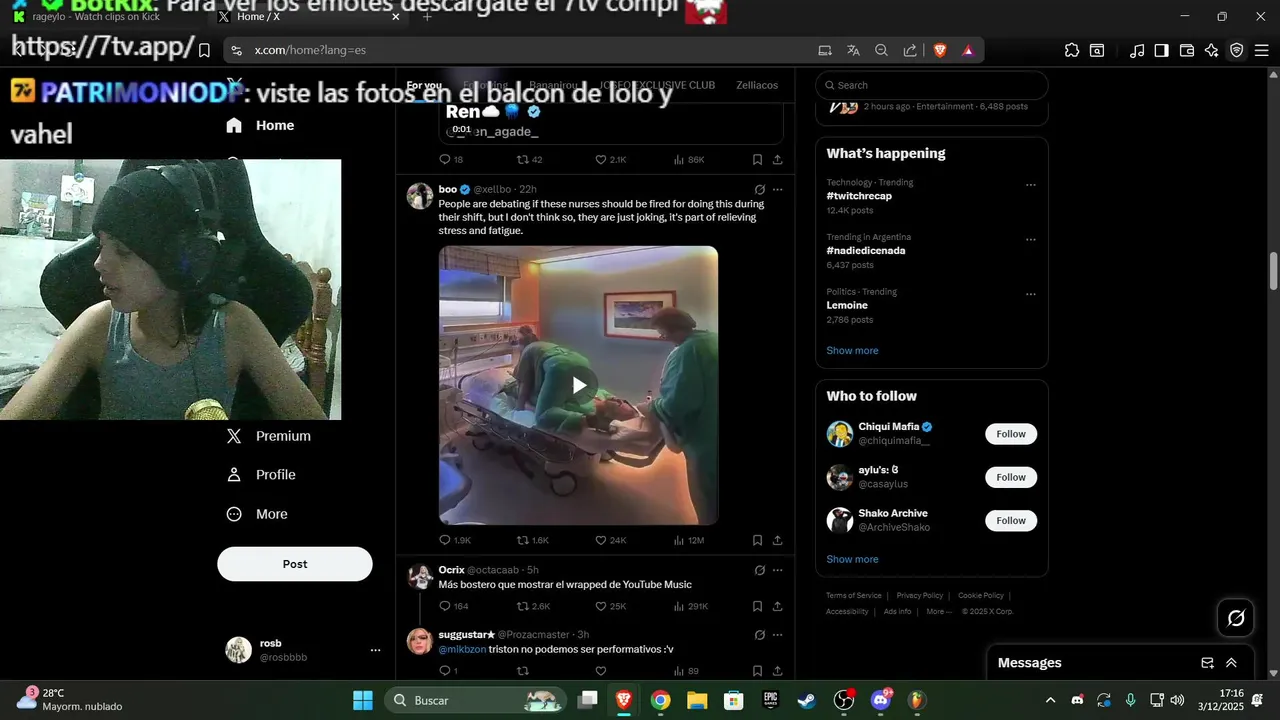
Task: Open Terms of Service footer link
Action: pyautogui.click(x=854, y=596)
